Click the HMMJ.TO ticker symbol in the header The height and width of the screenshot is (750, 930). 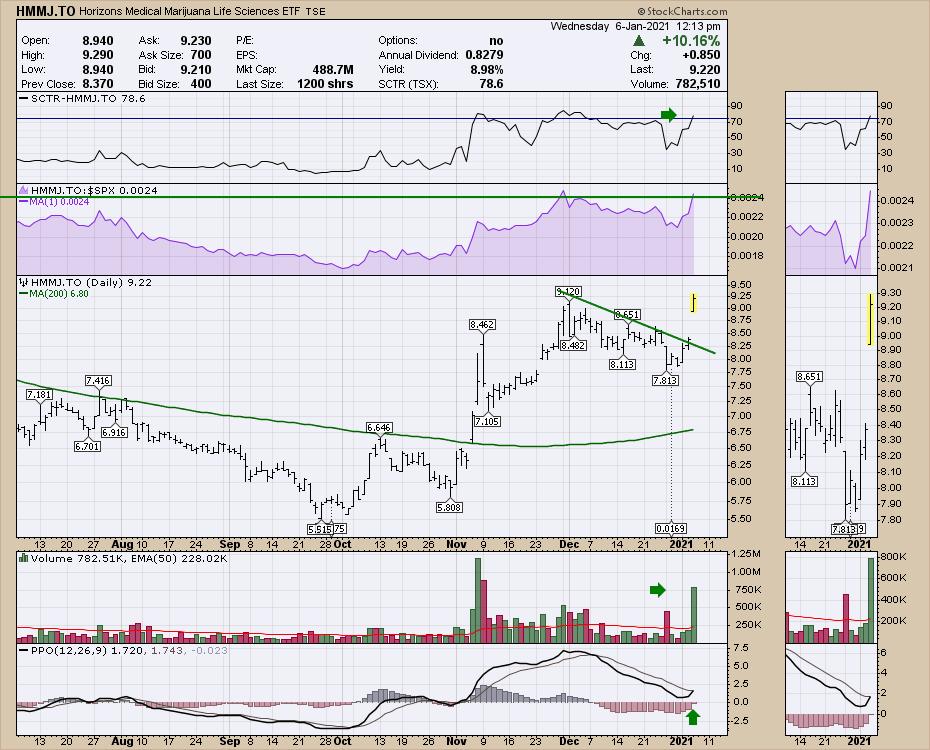tap(46, 11)
